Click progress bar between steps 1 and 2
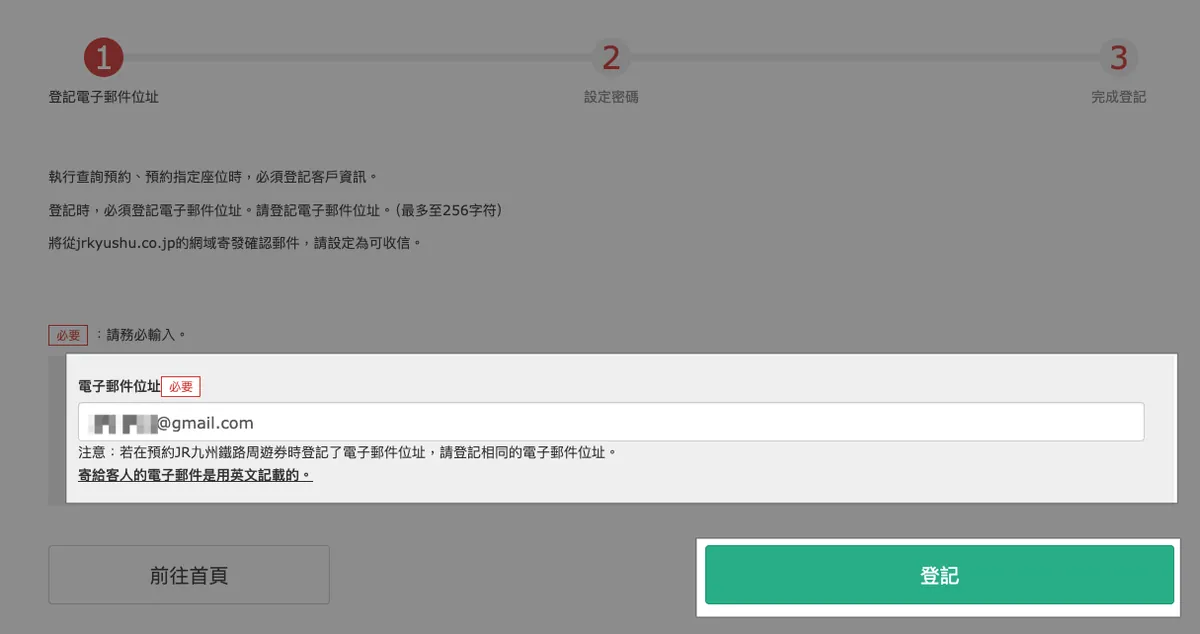The width and height of the screenshot is (1200, 634). (357, 57)
